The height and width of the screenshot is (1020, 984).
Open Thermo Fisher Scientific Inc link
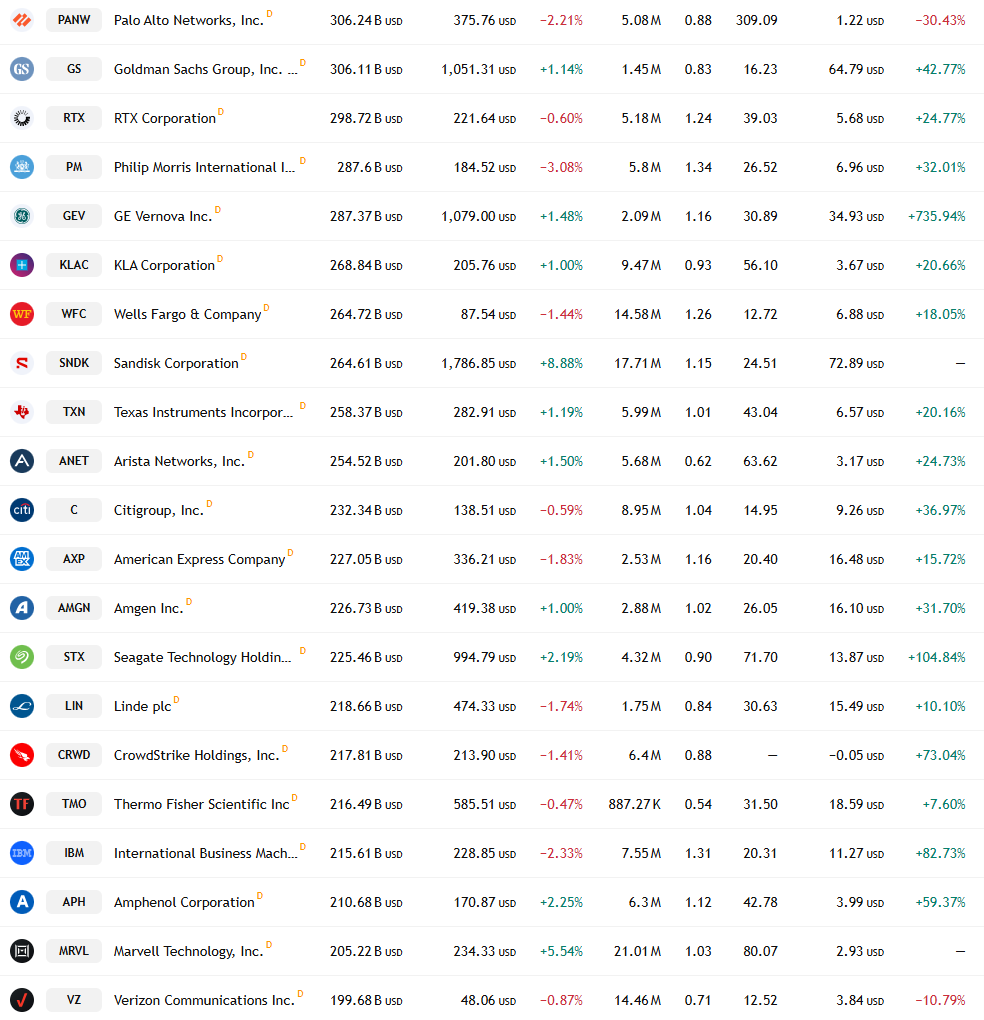click(x=202, y=804)
